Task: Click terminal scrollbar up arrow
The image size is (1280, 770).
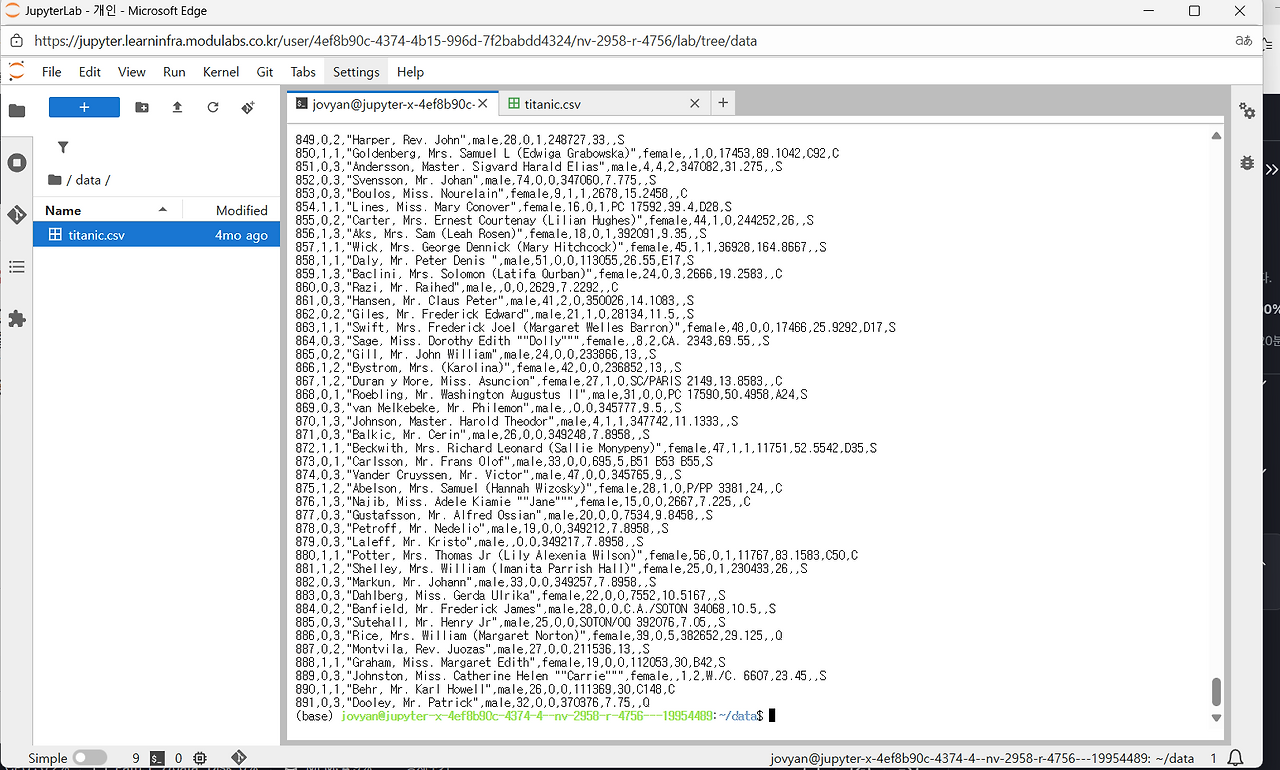Action: pyautogui.click(x=1216, y=136)
